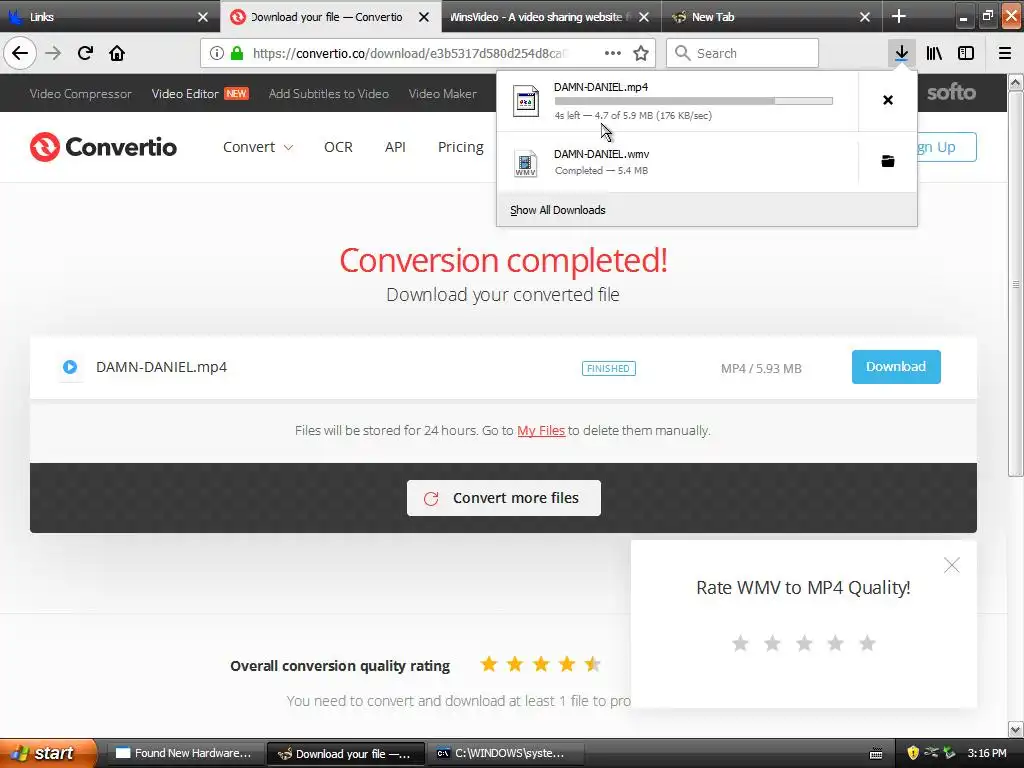
Task: Open Video Maker link
Action: pos(443,93)
